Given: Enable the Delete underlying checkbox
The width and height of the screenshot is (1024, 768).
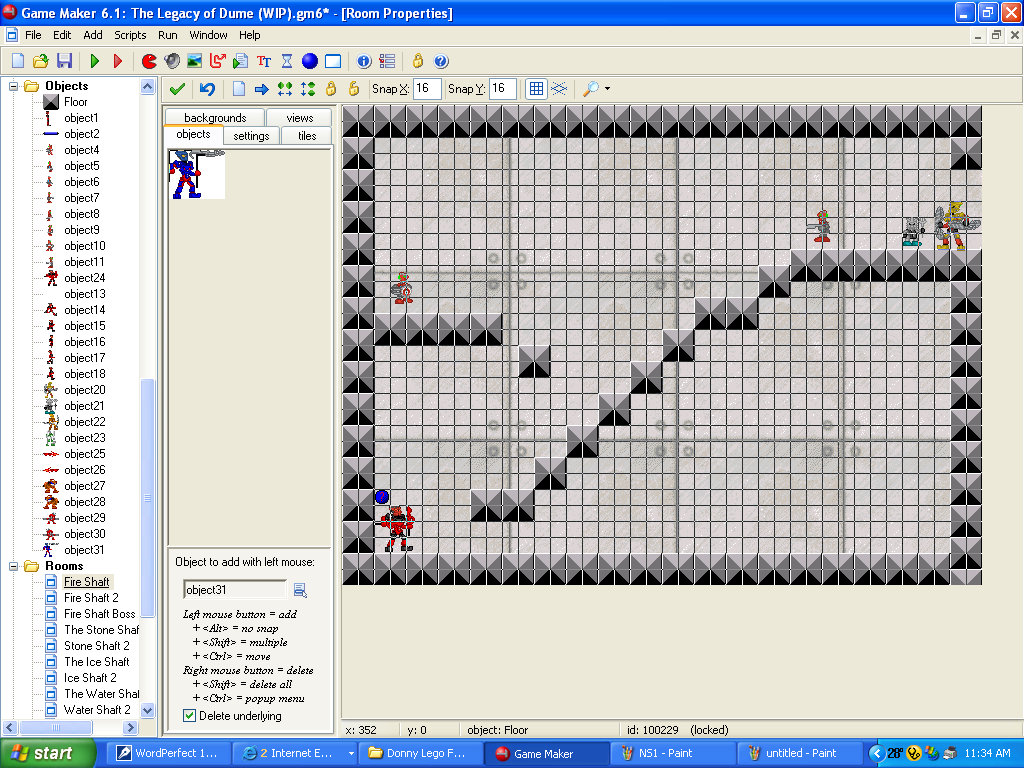Looking at the screenshot, I should tap(190, 714).
